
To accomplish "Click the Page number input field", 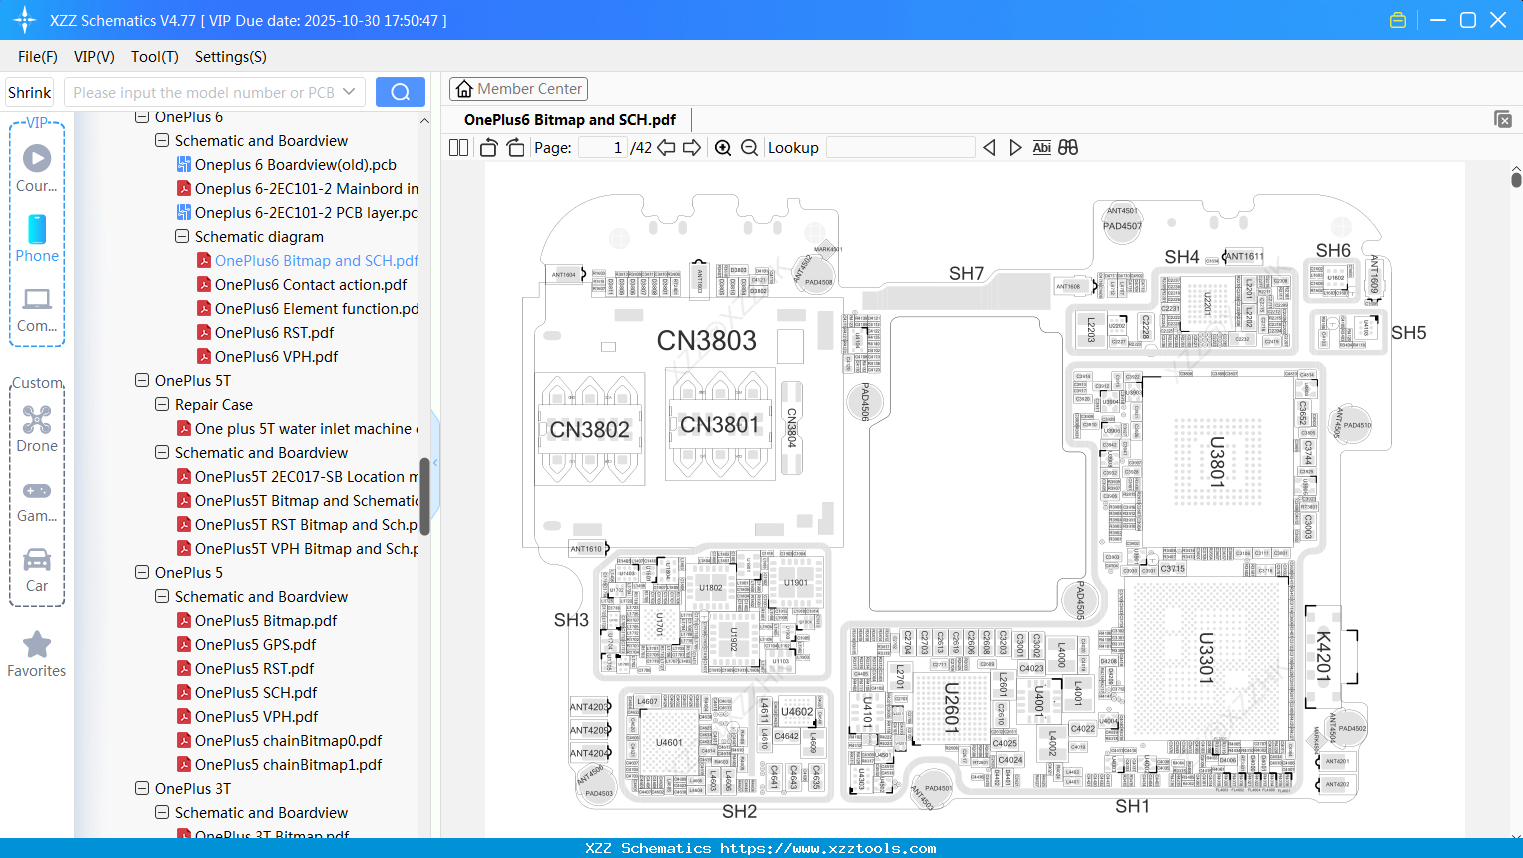I will tap(603, 148).
